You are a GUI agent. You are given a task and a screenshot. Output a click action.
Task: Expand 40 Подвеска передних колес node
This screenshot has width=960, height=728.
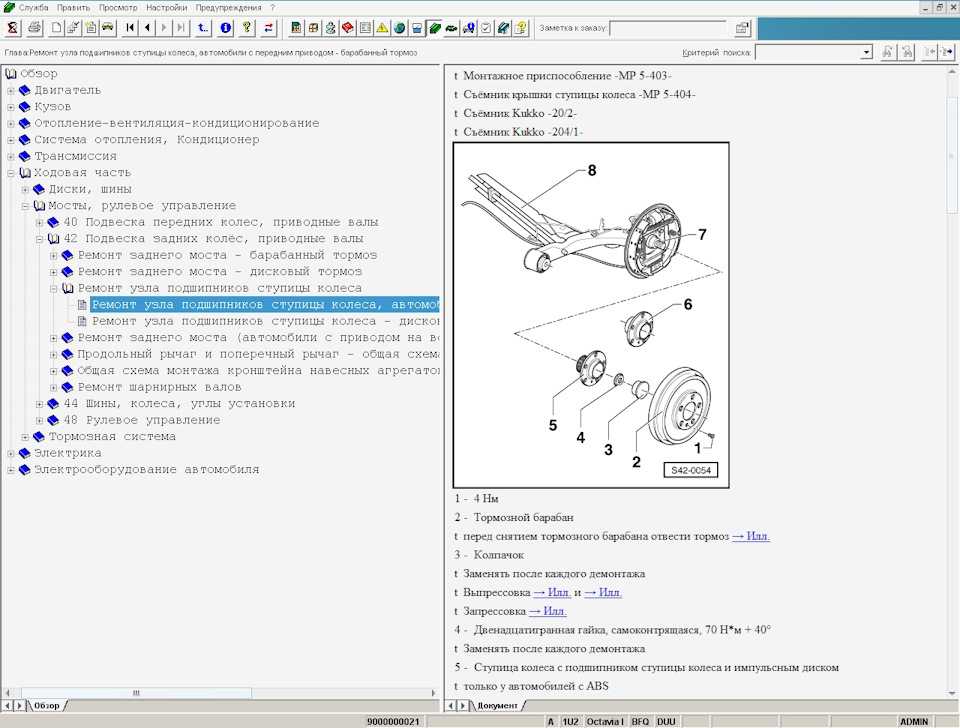pos(40,223)
